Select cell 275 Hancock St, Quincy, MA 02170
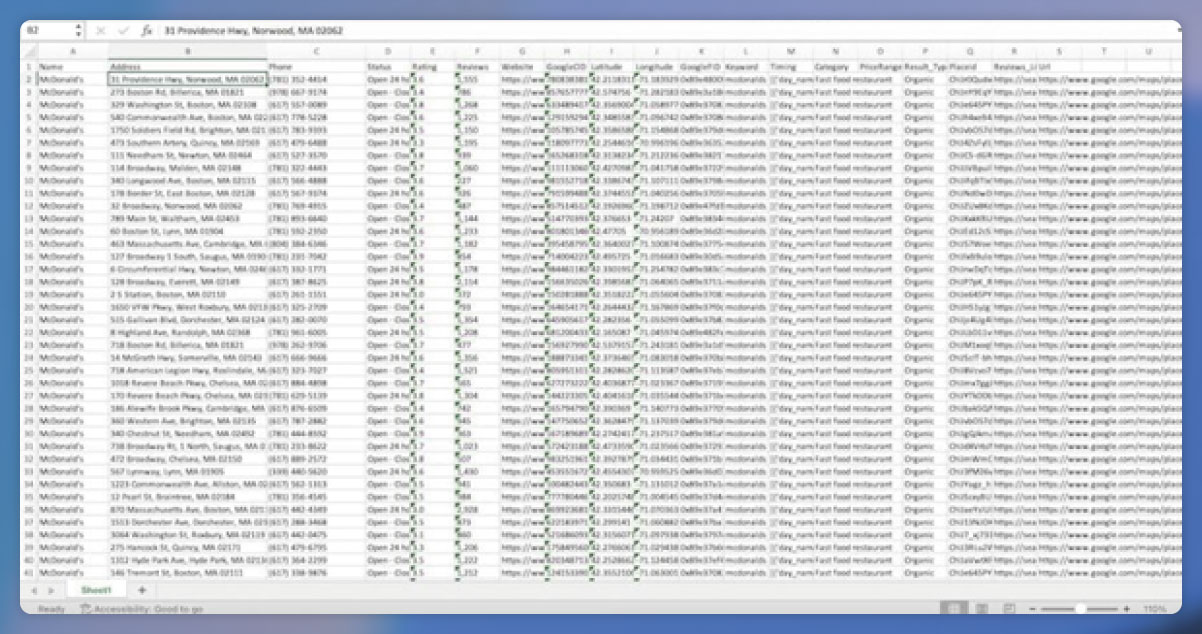Screen dimensions: 1202x634 [186, 548]
